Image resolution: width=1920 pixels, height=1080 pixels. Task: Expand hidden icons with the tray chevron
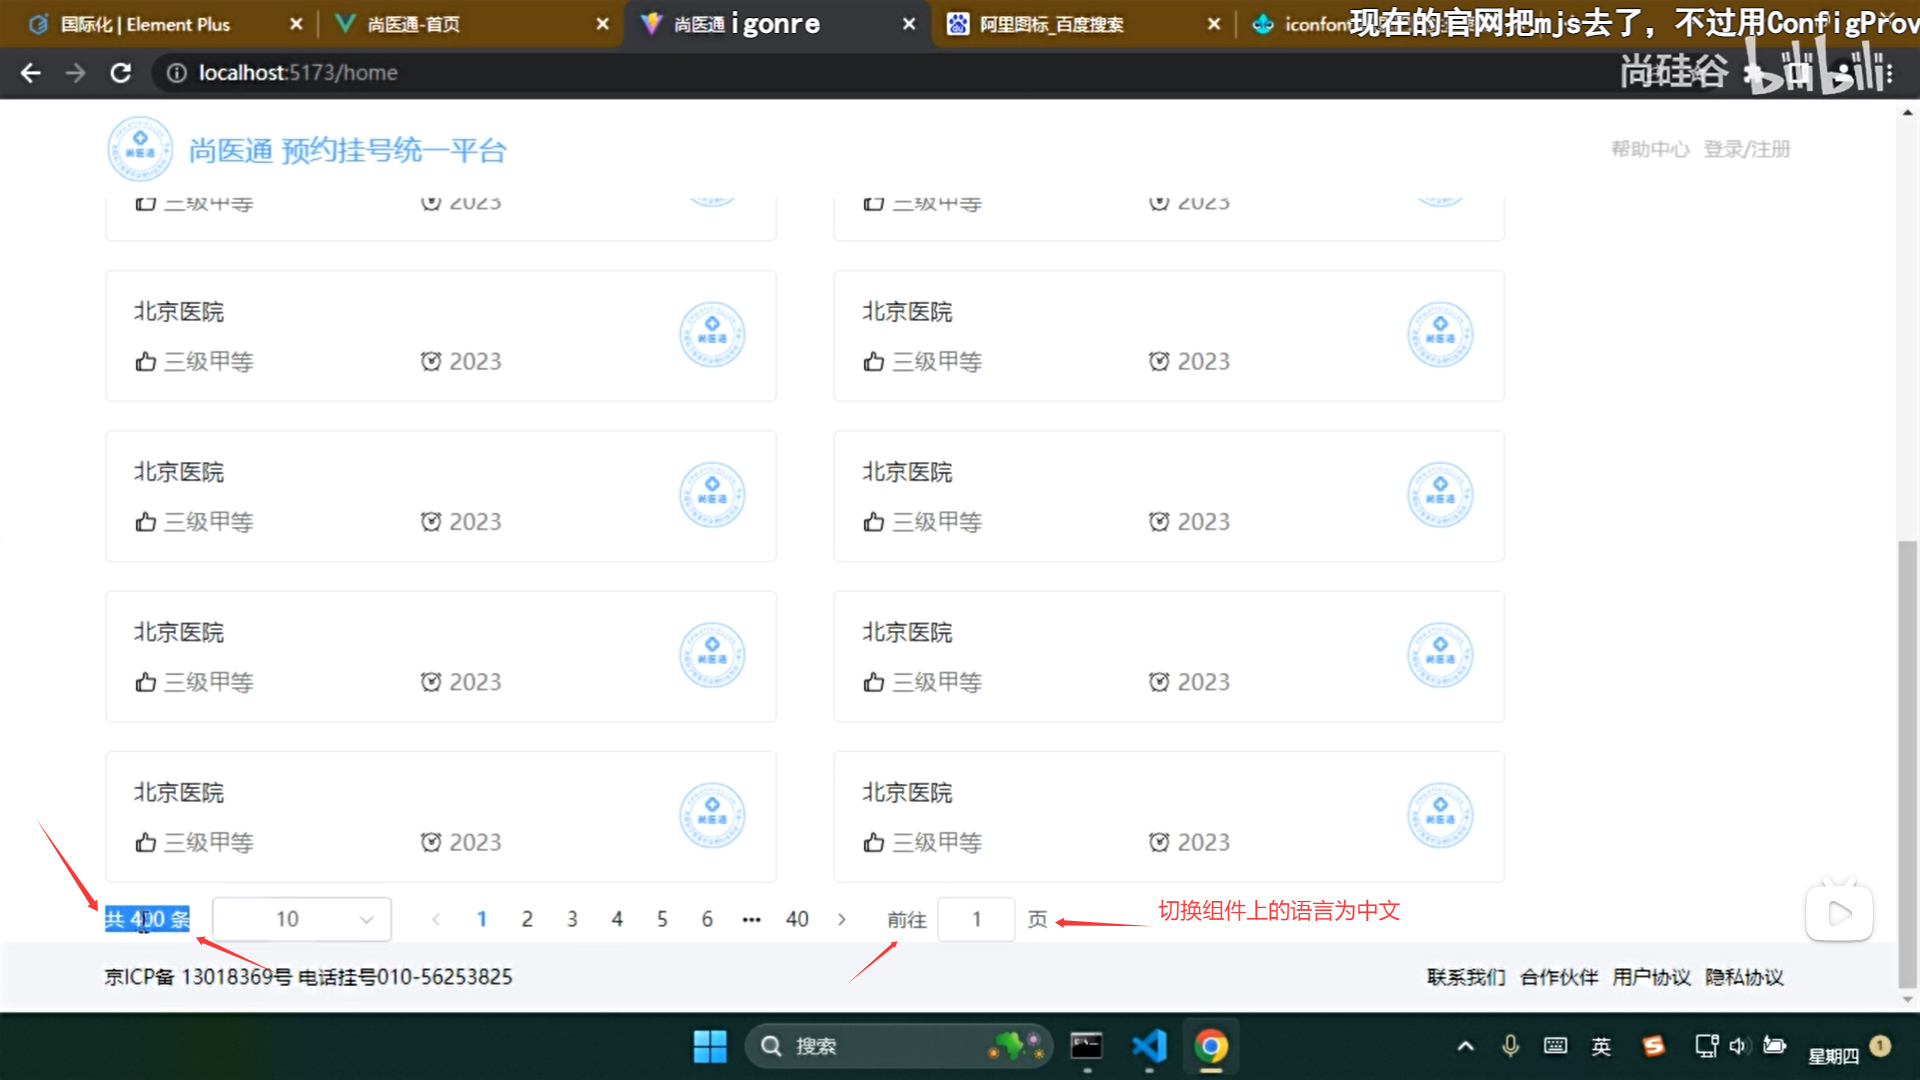[1464, 1046]
